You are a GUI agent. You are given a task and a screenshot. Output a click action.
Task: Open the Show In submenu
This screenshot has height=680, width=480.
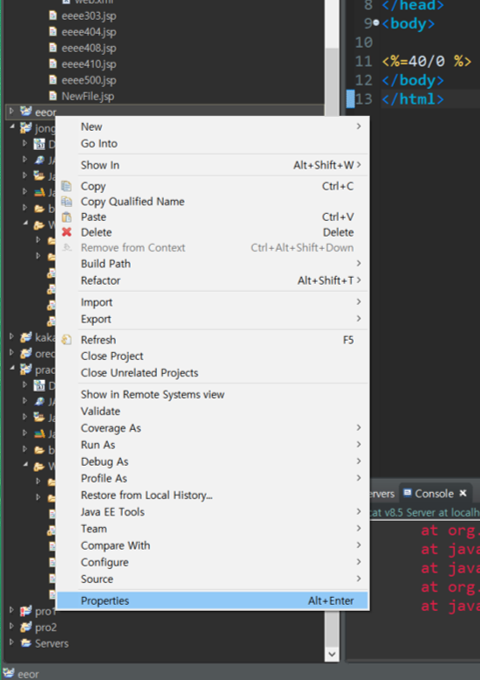(212, 165)
